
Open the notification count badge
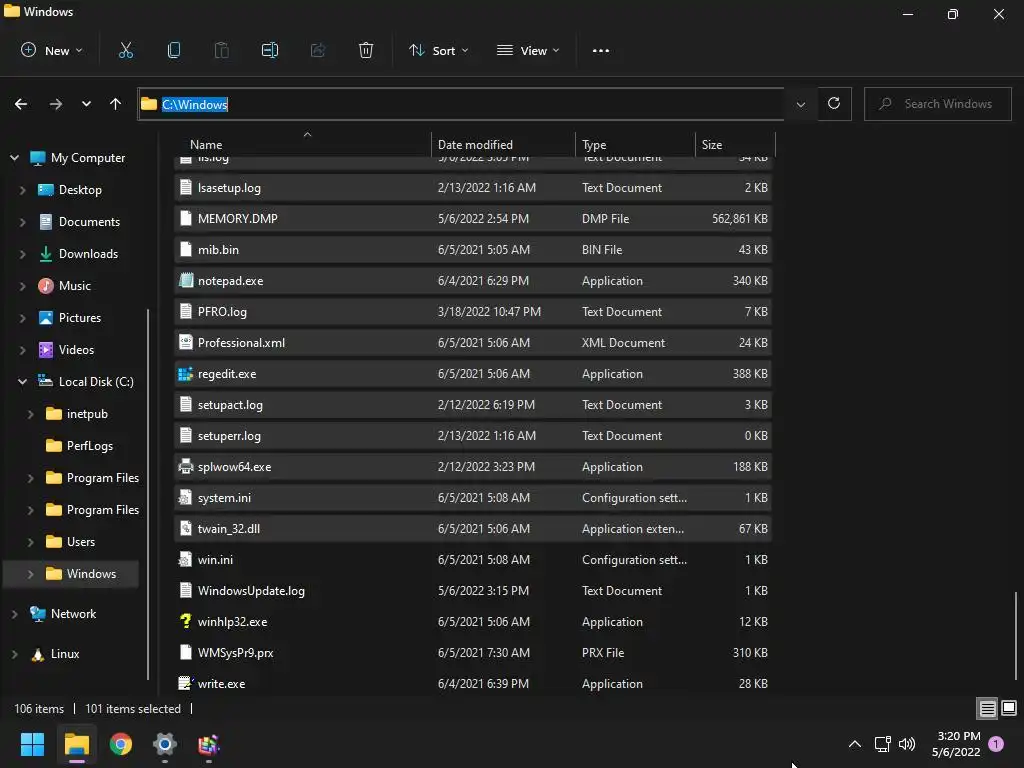pos(996,743)
